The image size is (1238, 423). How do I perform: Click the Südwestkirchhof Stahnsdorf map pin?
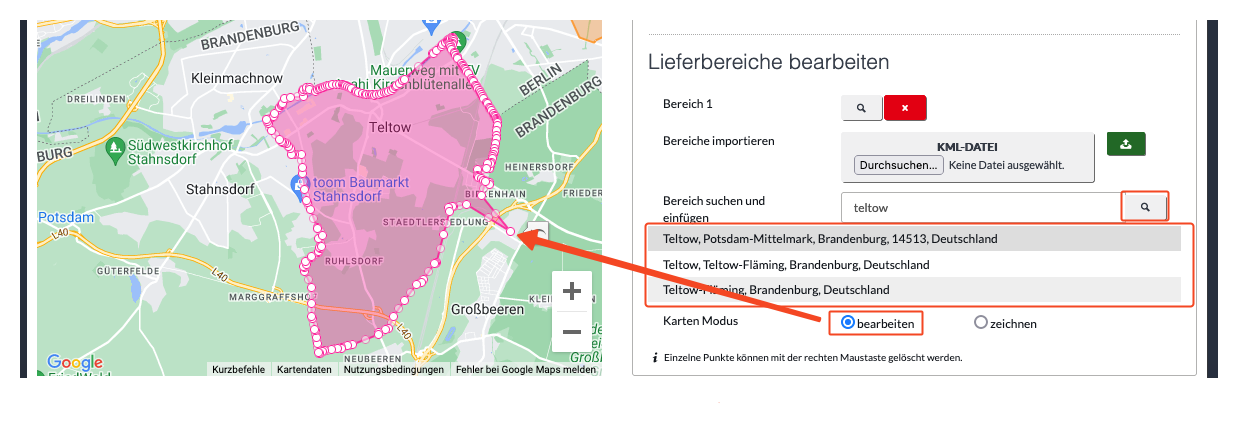coord(114,149)
